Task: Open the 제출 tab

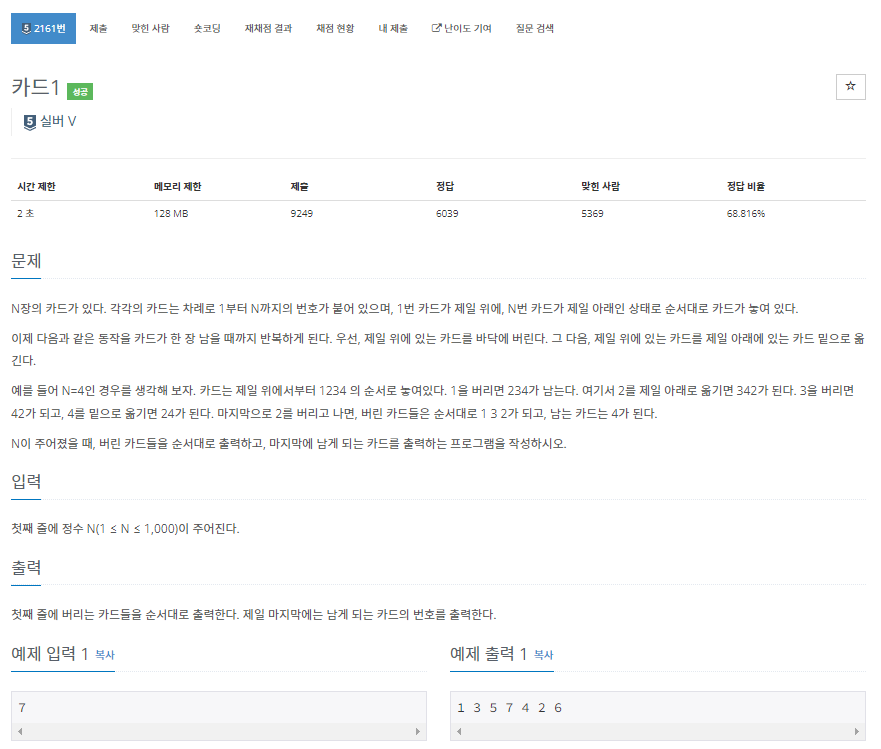Action: point(98,28)
